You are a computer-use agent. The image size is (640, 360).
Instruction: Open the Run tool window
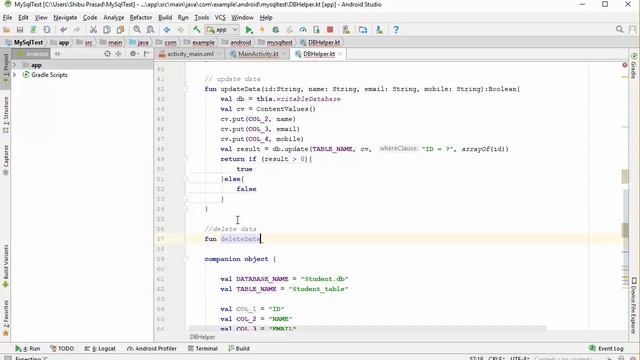28,349
